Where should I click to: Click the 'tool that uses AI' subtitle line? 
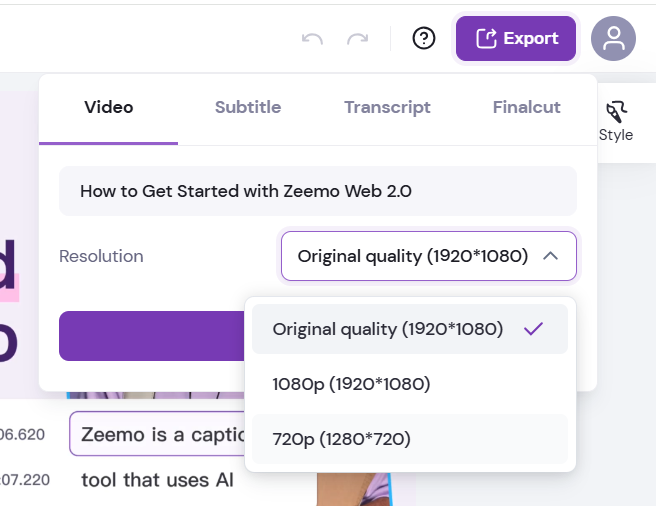point(157,480)
